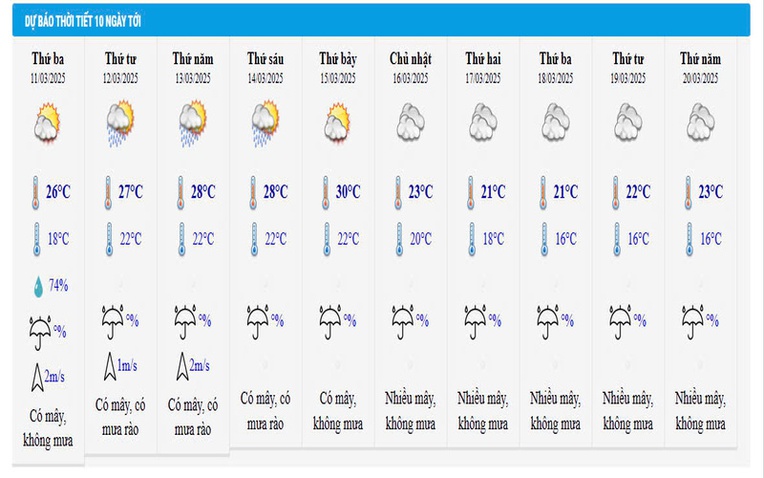Click the low thermometer icon for 20/03/2025

coord(689,239)
